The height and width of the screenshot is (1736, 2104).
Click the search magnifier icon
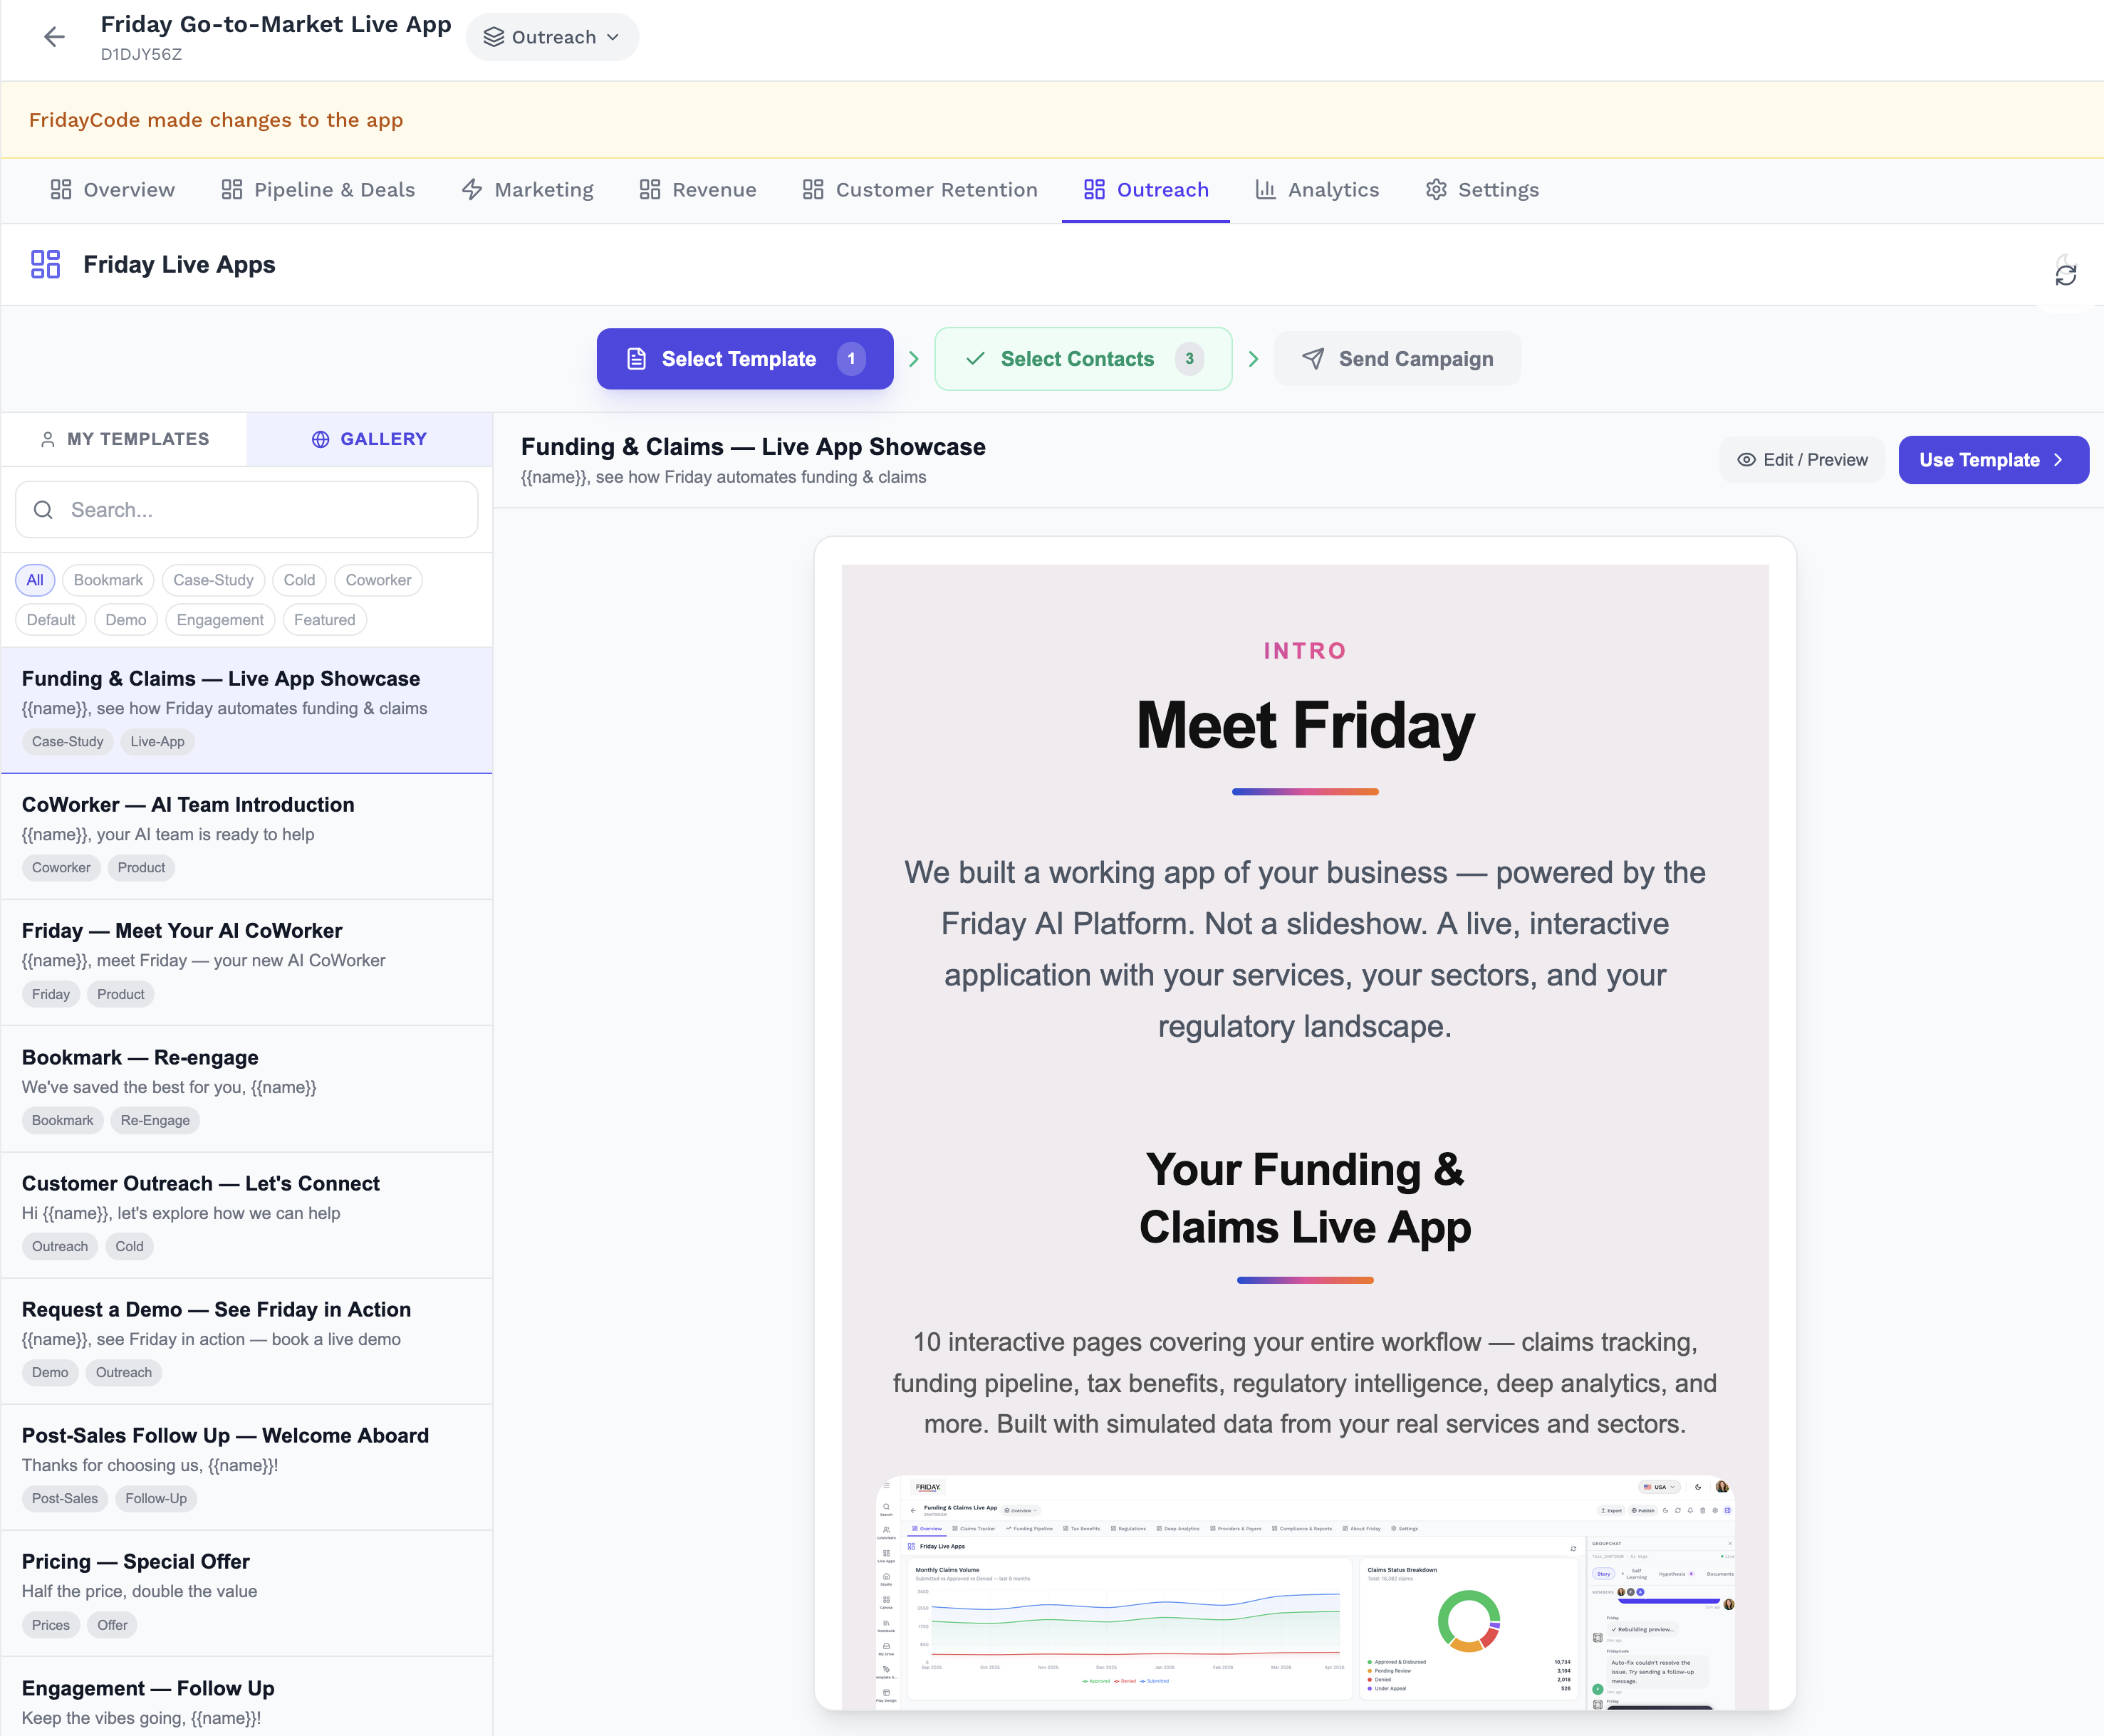click(43, 510)
